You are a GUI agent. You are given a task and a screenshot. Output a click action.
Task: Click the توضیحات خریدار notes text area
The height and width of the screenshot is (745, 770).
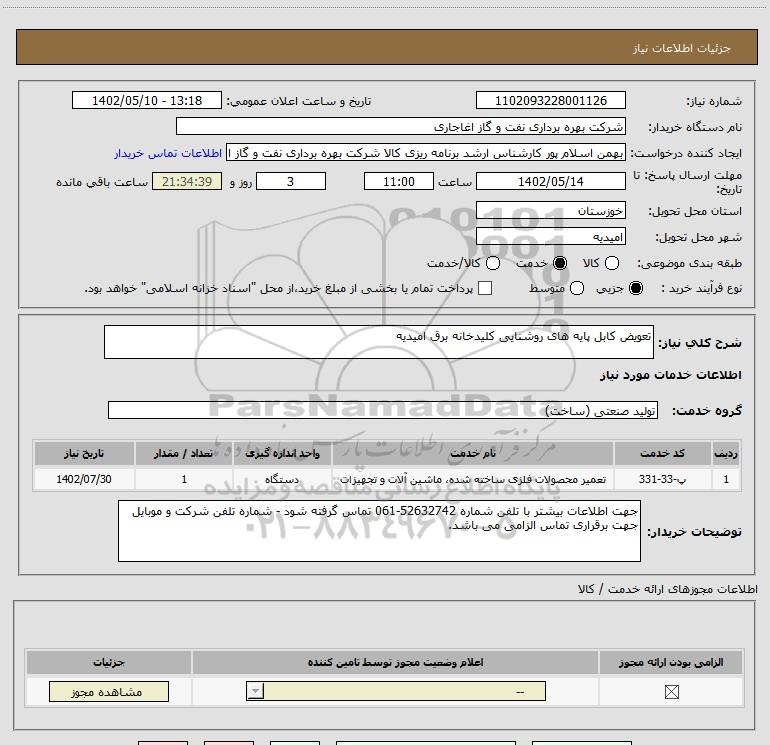pos(379,531)
